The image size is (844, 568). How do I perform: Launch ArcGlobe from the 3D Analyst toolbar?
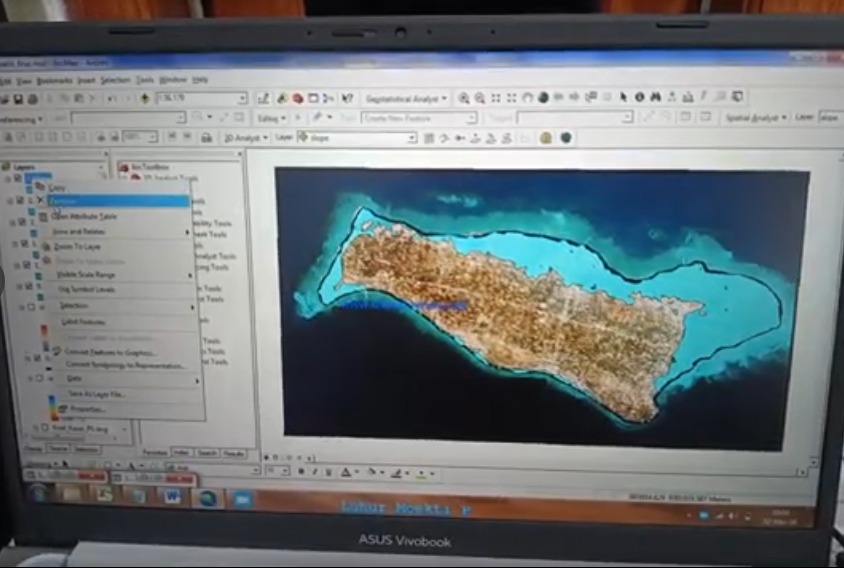565,138
